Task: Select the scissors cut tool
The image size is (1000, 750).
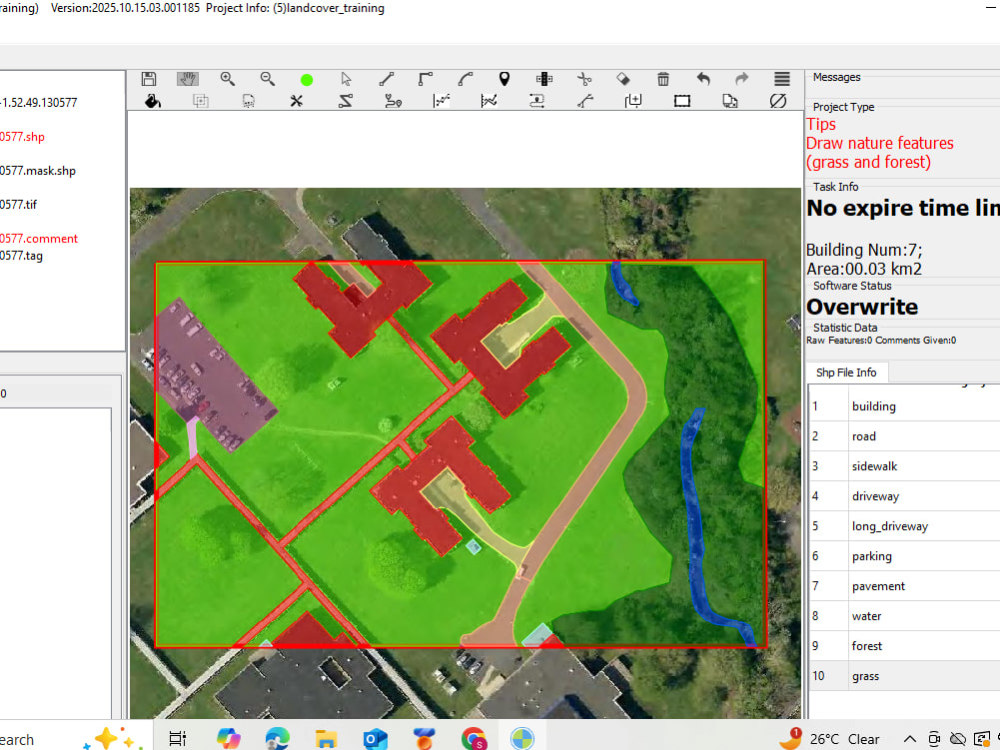Action: pos(584,79)
